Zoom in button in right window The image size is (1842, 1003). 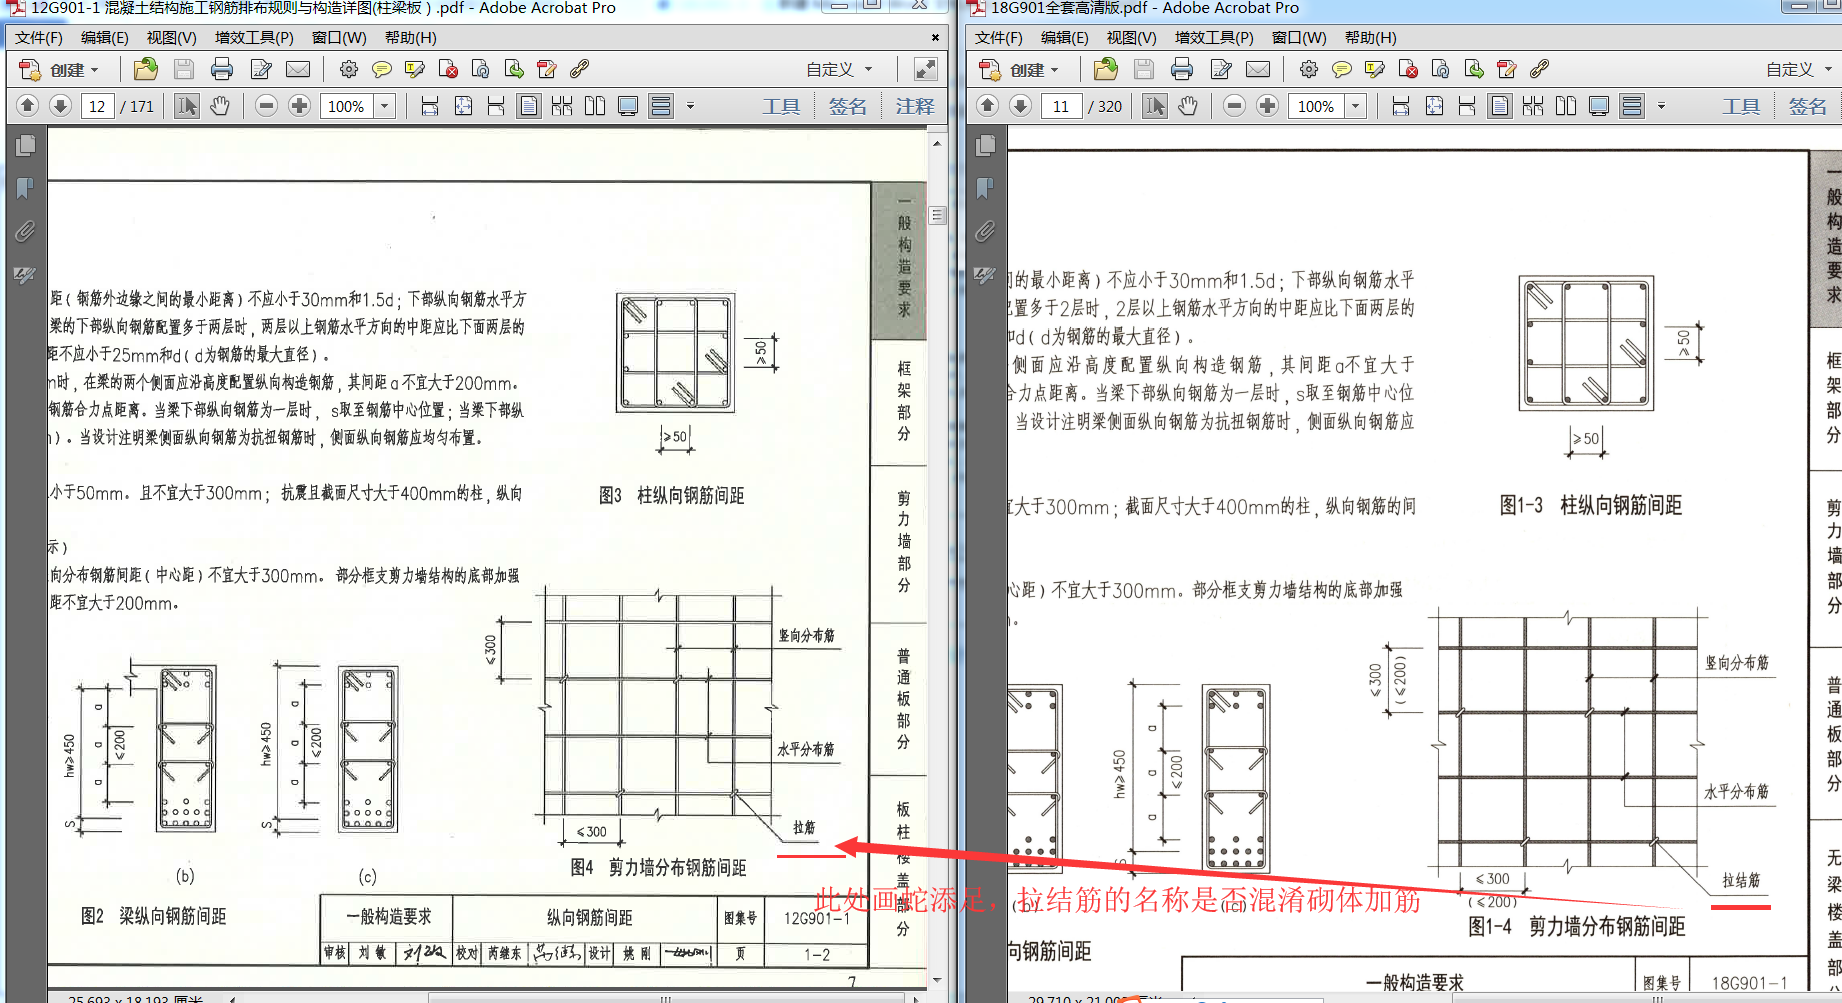pyautogui.click(x=1267, y=105)
